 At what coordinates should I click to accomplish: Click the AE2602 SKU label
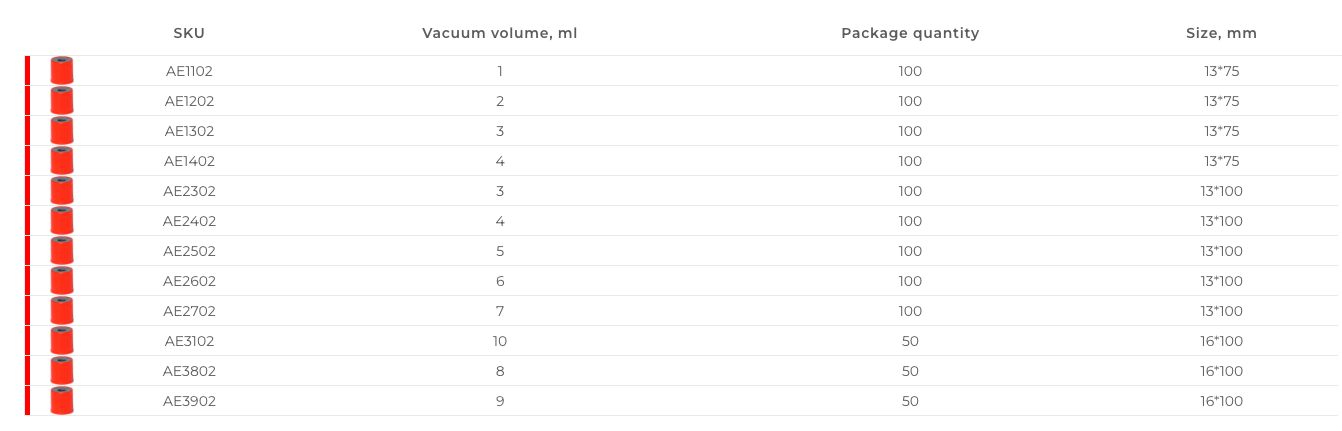point(189,281)
